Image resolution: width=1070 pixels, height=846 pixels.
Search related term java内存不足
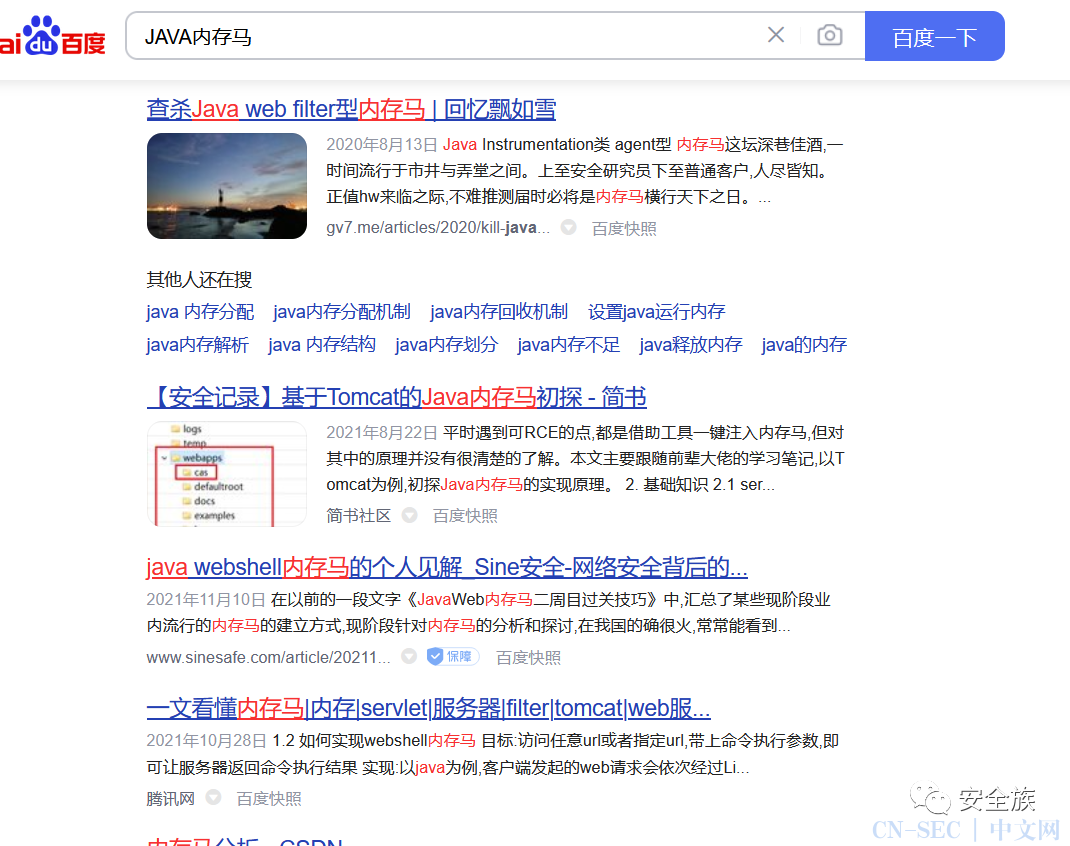(x=568, y=345)
